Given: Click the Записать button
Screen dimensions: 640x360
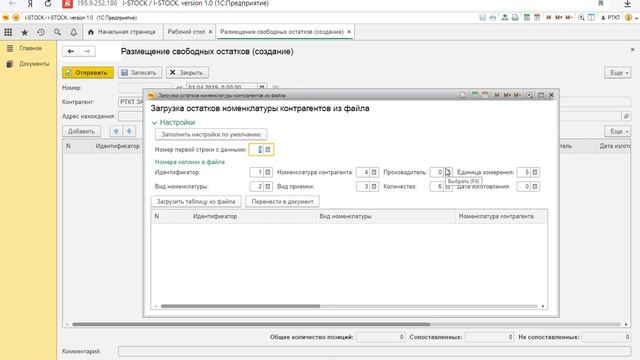Looking at the screenshot, I should point(140,73).
